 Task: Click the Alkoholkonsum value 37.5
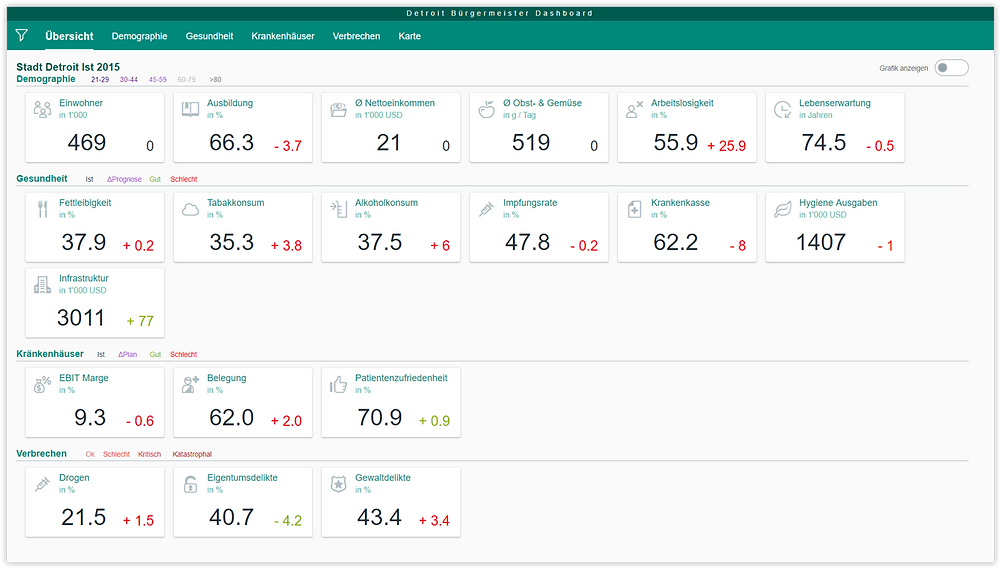point(379,242)
